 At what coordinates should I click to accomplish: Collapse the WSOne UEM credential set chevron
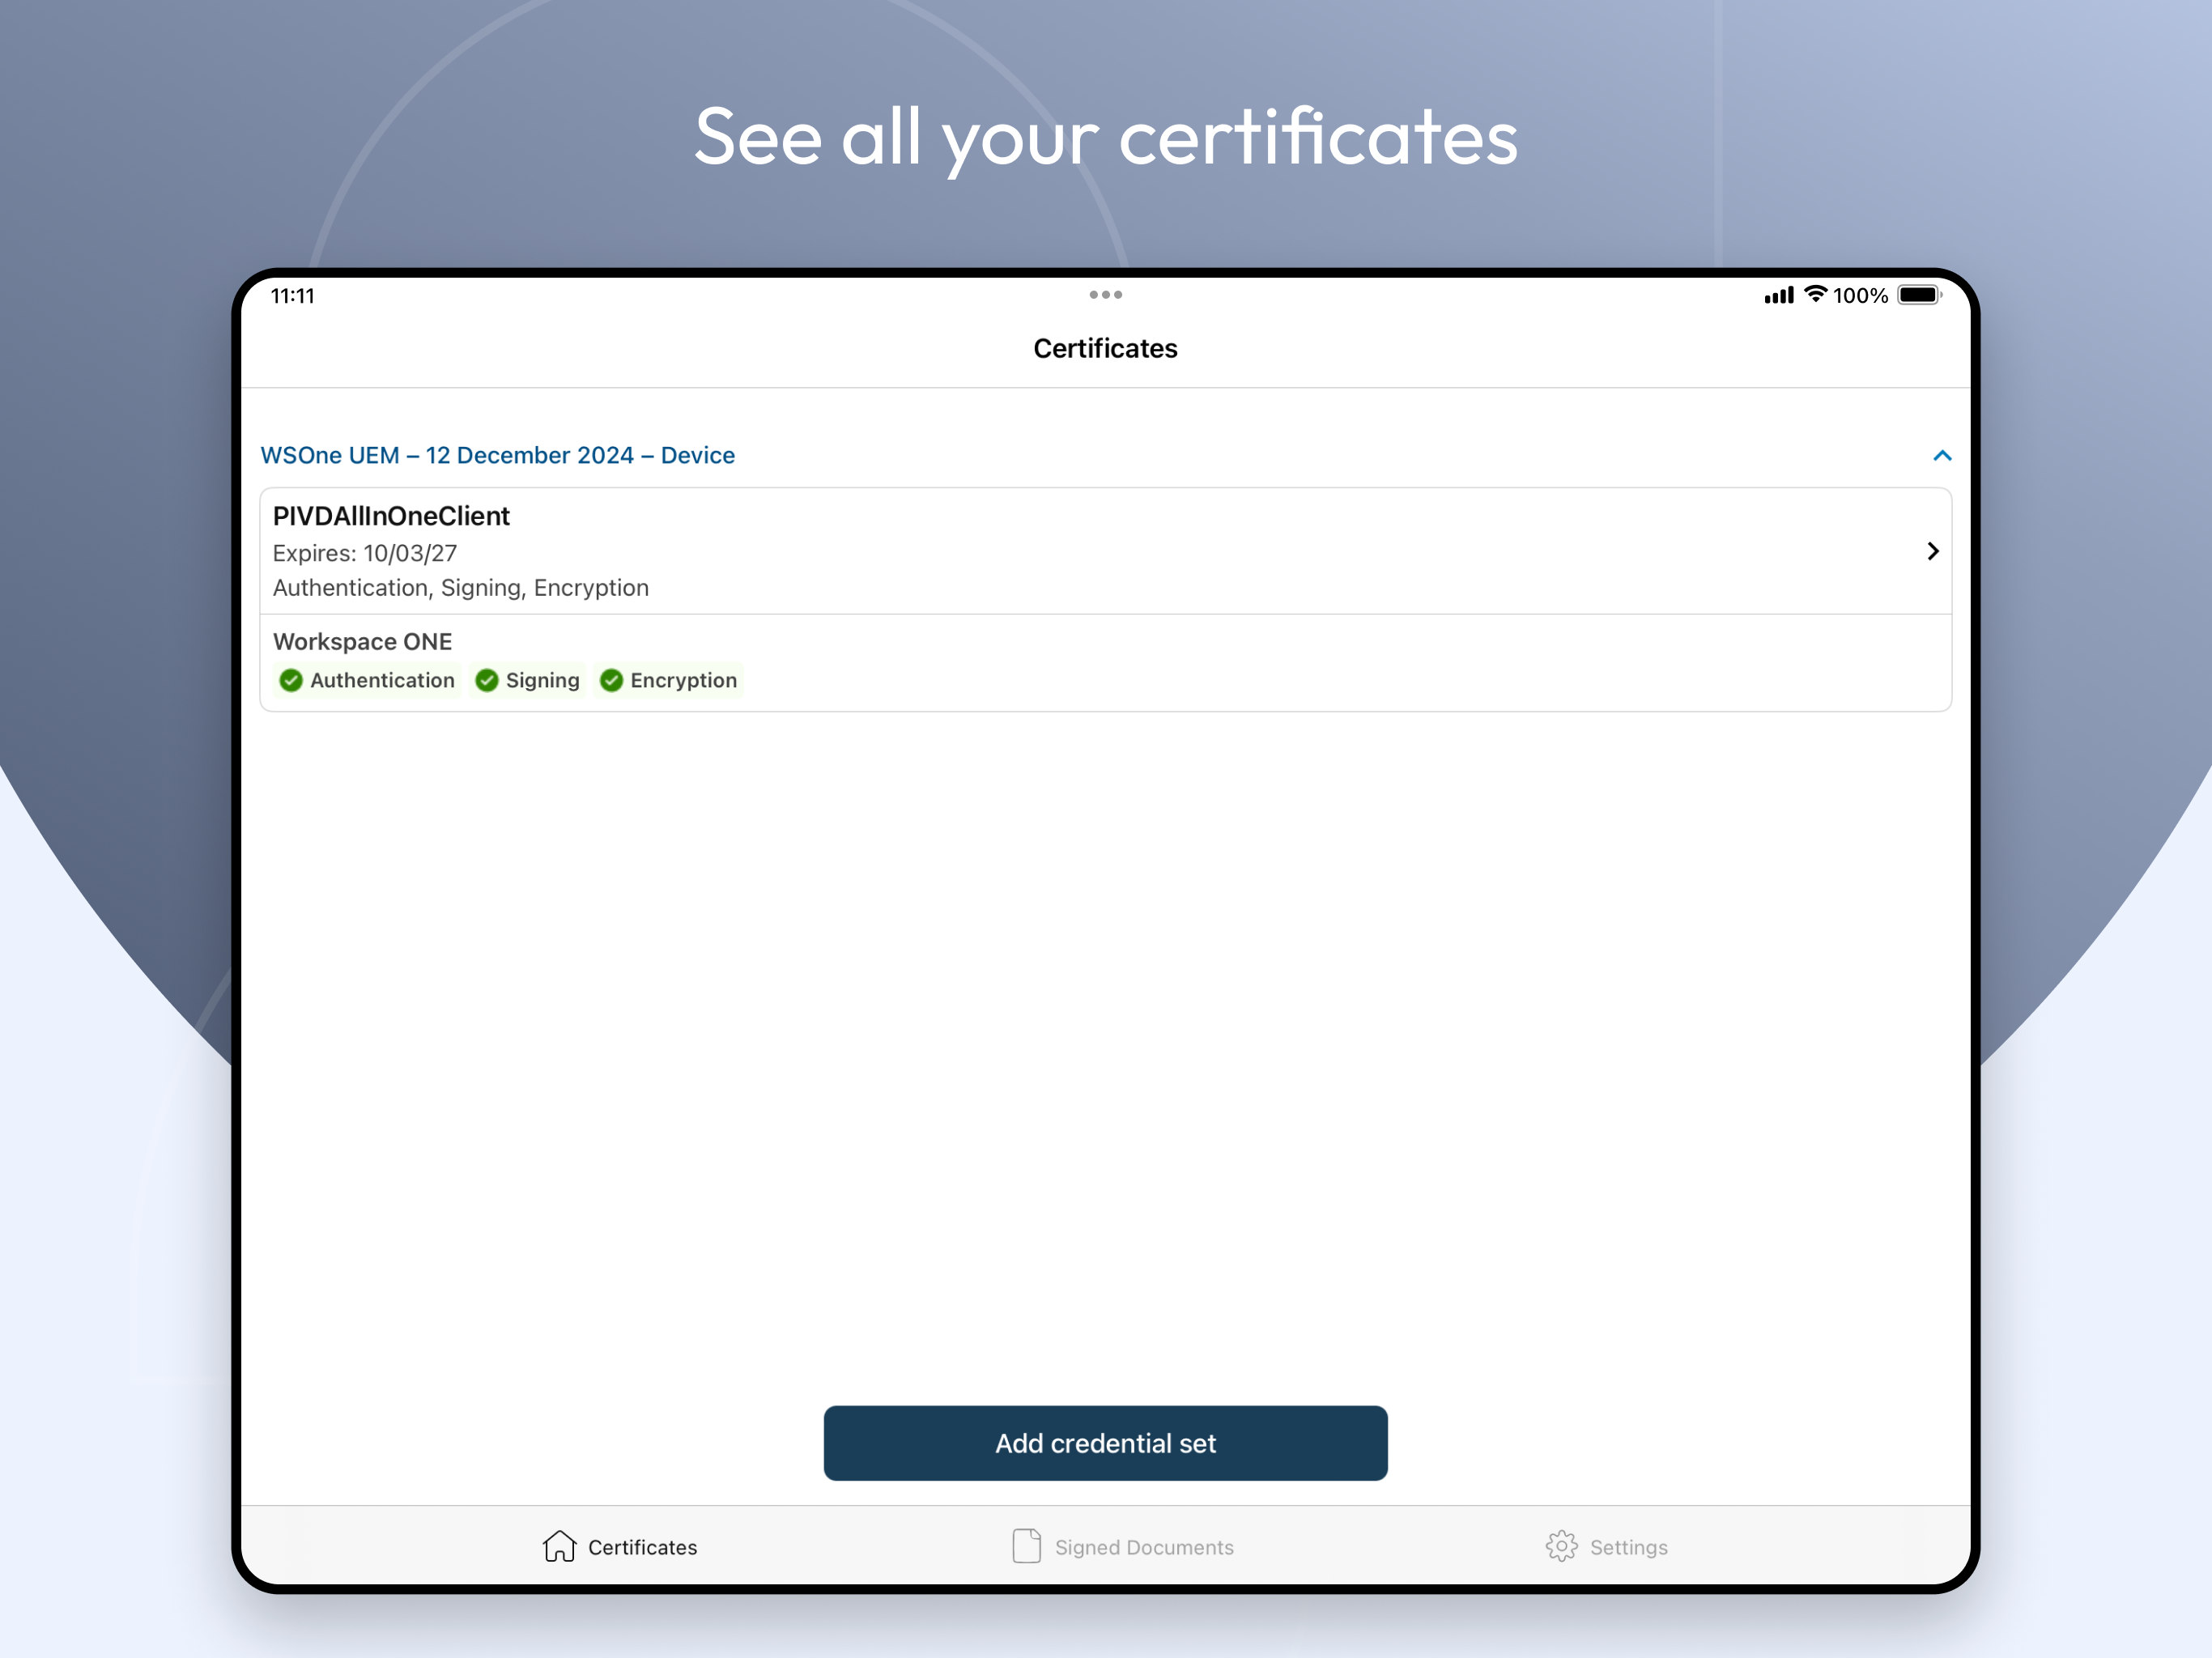[x=1942, y=456]
